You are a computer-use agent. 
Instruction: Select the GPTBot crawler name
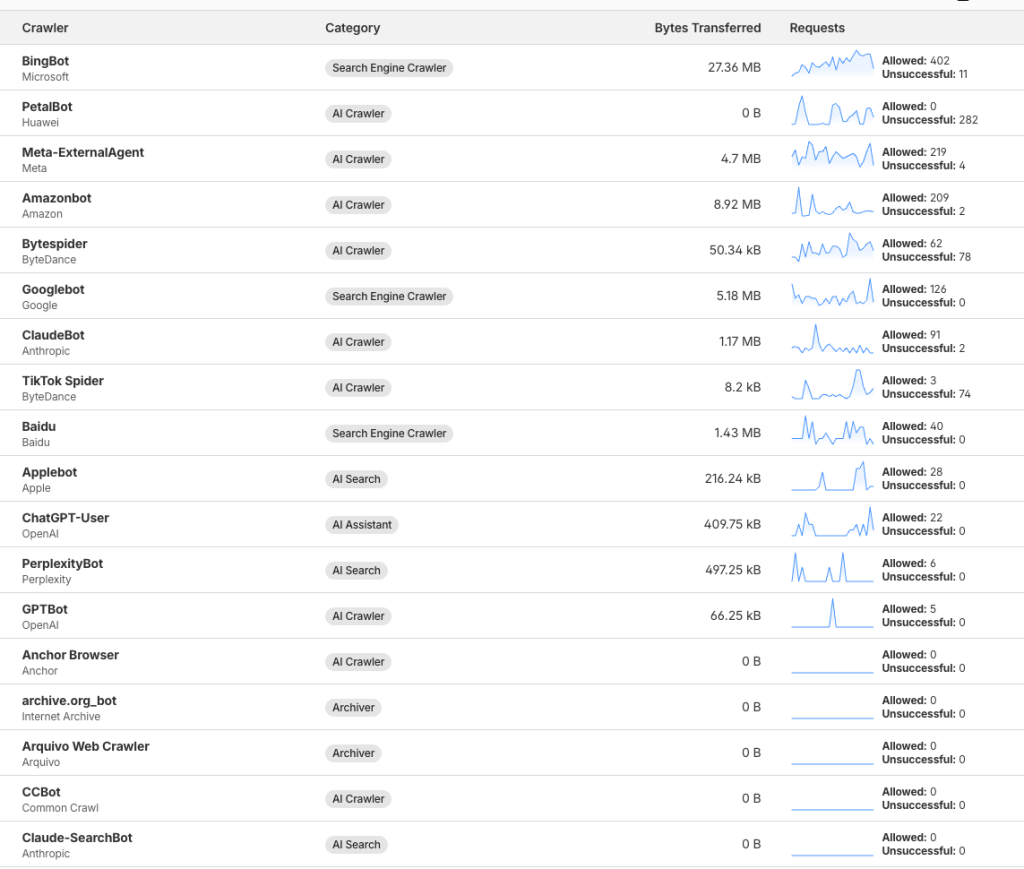(44, 609)
